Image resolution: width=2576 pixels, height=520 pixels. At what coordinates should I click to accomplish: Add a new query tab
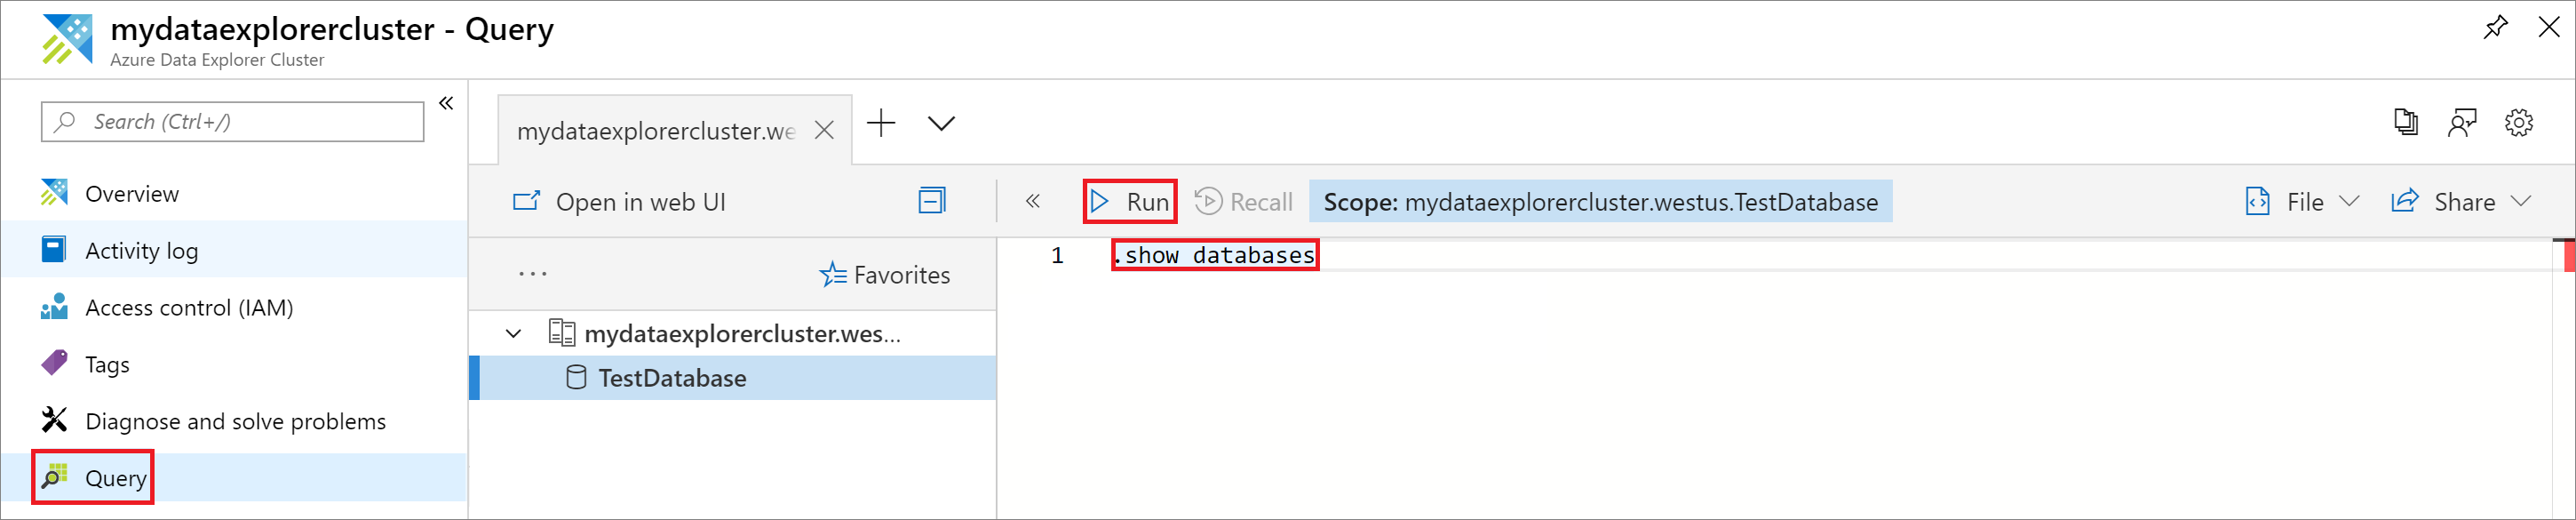click(x=881, y=124)
